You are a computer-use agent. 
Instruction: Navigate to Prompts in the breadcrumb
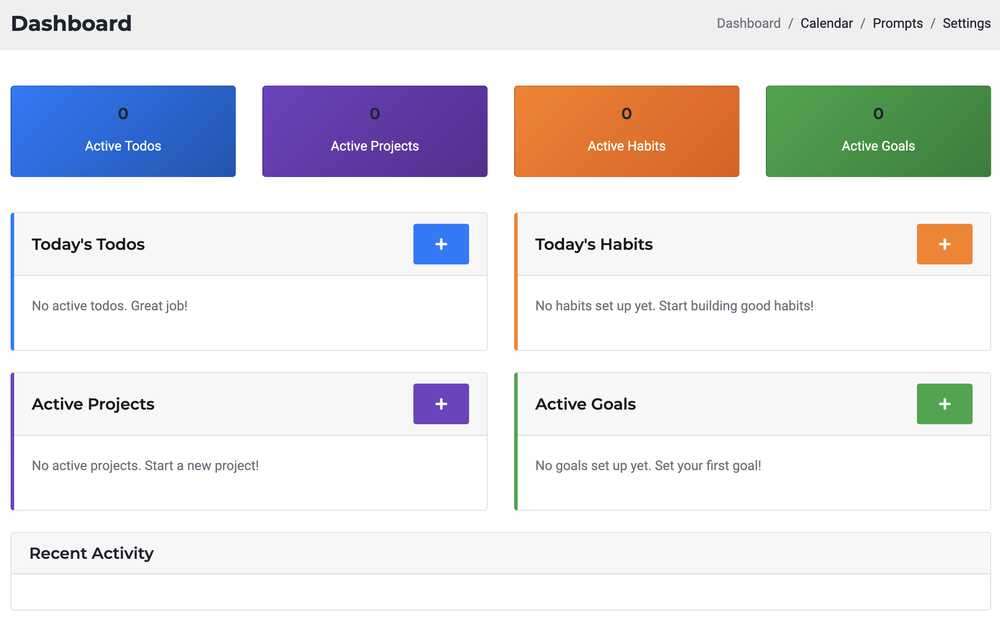click(x=897, y=22)
